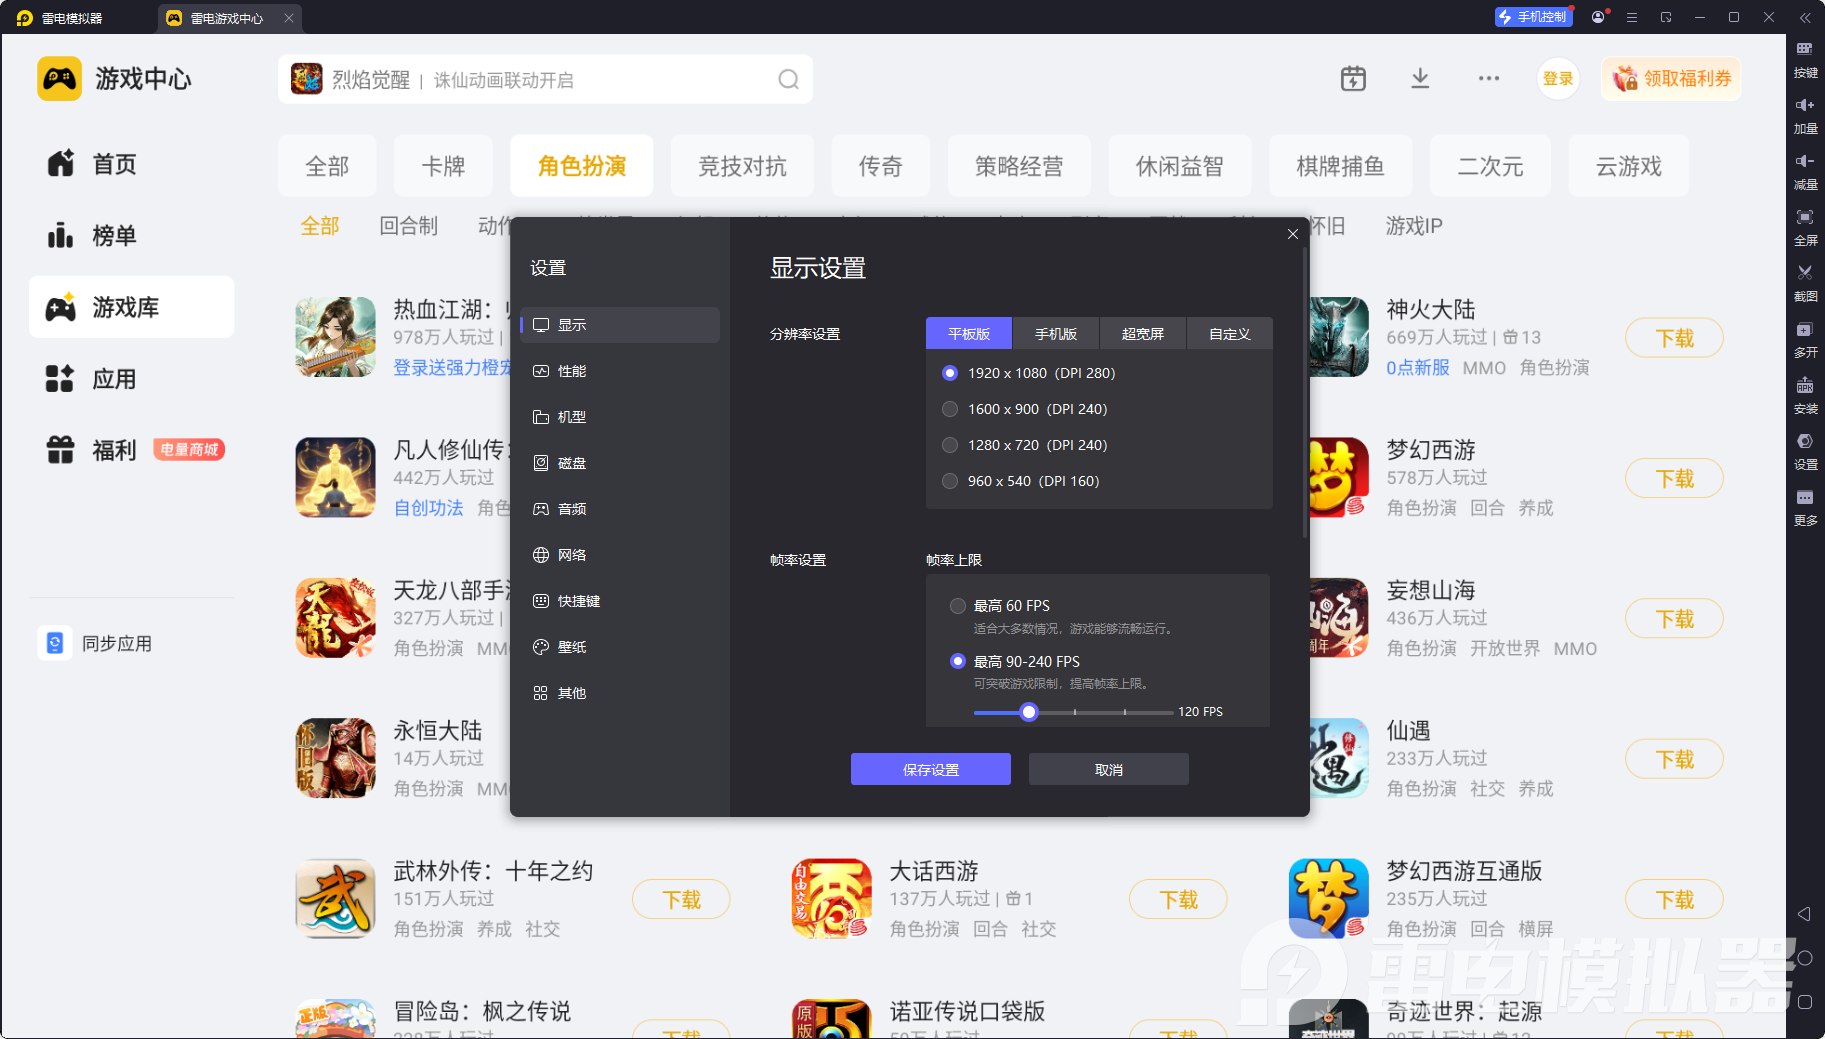
Task: Click the 领取福利券 coupon button
Action: pos(1672,79)
